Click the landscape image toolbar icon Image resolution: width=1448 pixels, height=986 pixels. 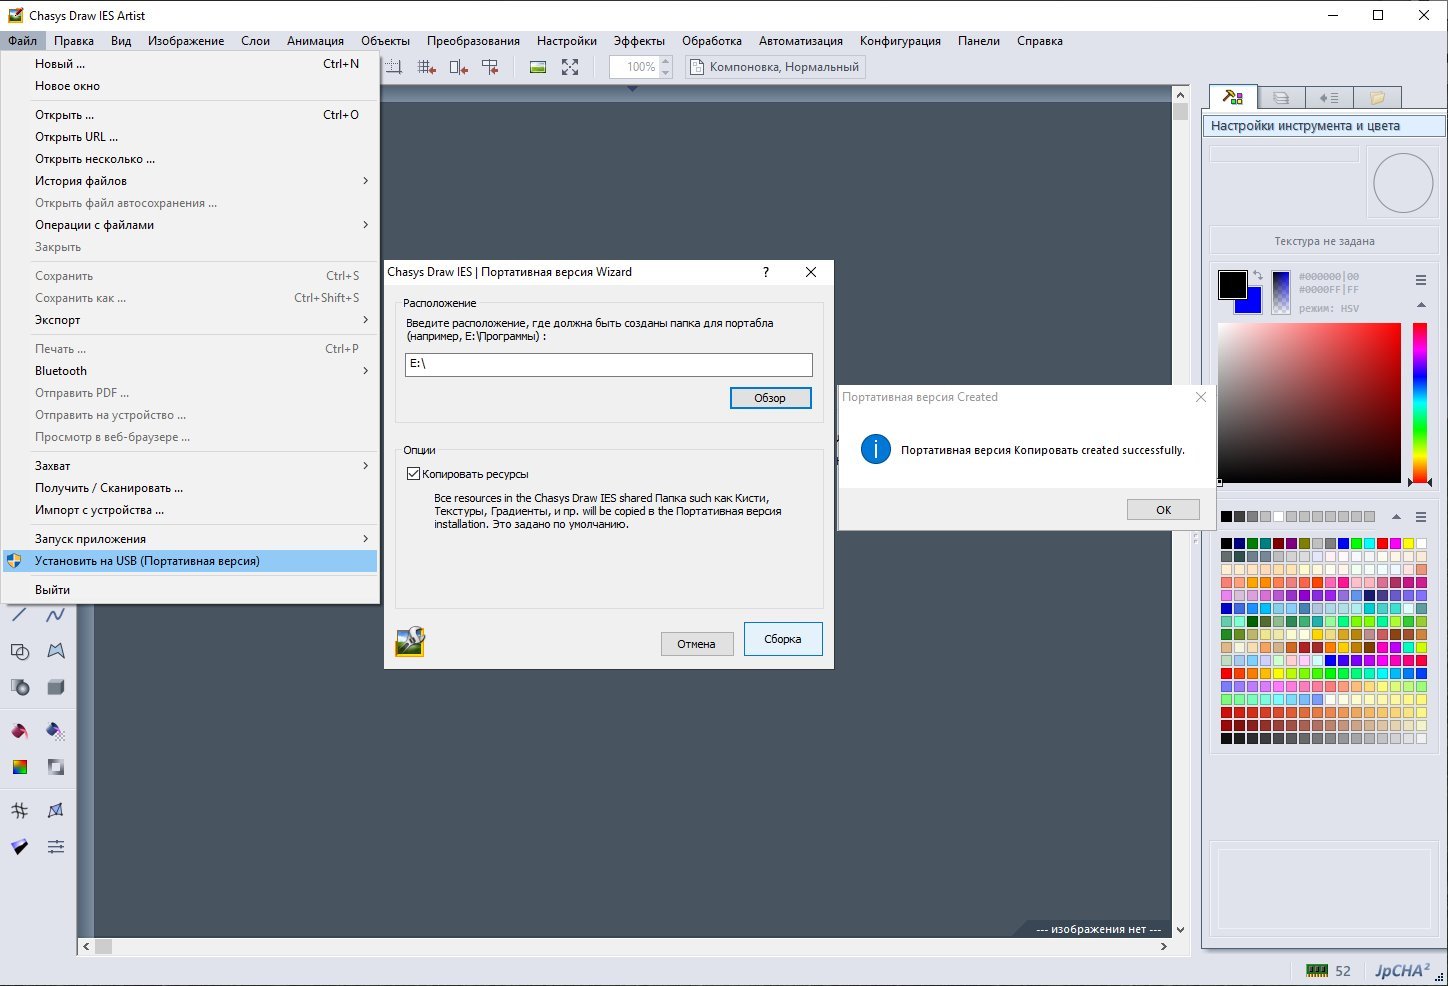tap(538, 67)
